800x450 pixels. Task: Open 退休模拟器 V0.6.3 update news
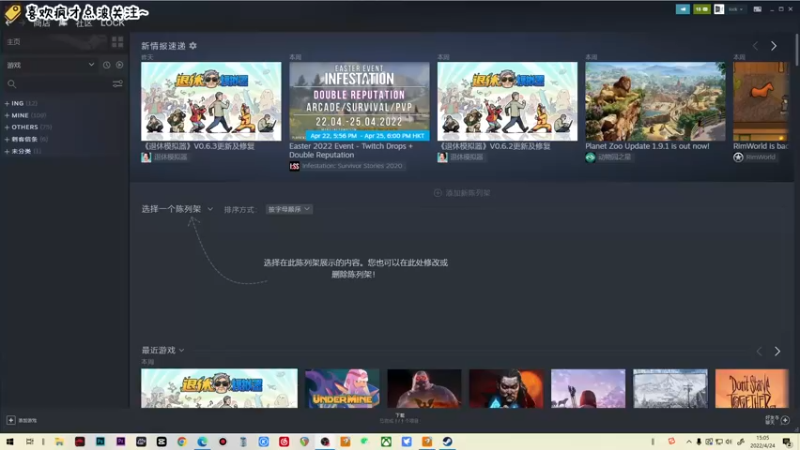coord(198,146)
